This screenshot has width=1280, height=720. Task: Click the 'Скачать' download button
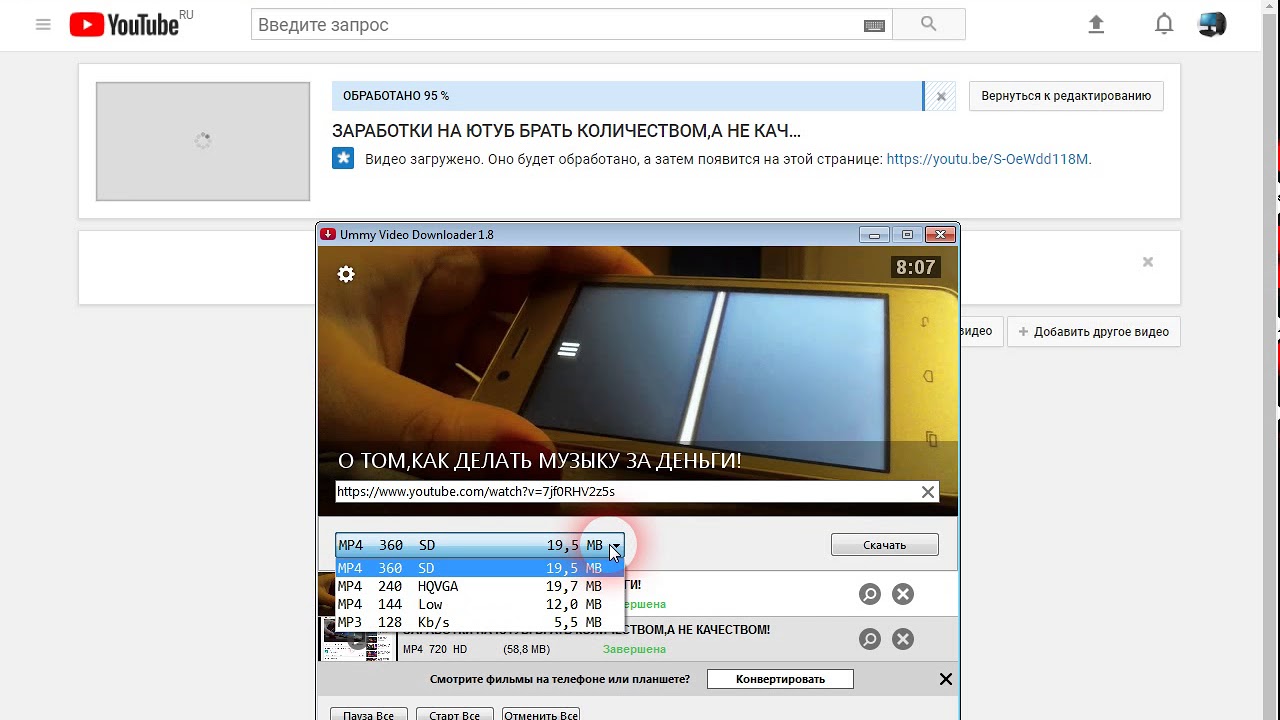tap(885, 545)
